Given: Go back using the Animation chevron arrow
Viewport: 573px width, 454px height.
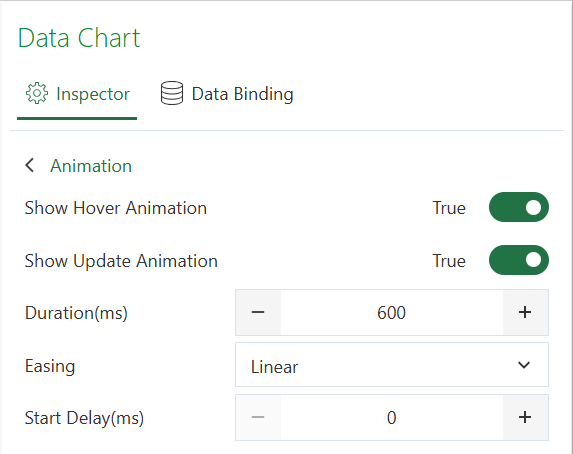Looking at the screenshot, I should coord(30,165).
